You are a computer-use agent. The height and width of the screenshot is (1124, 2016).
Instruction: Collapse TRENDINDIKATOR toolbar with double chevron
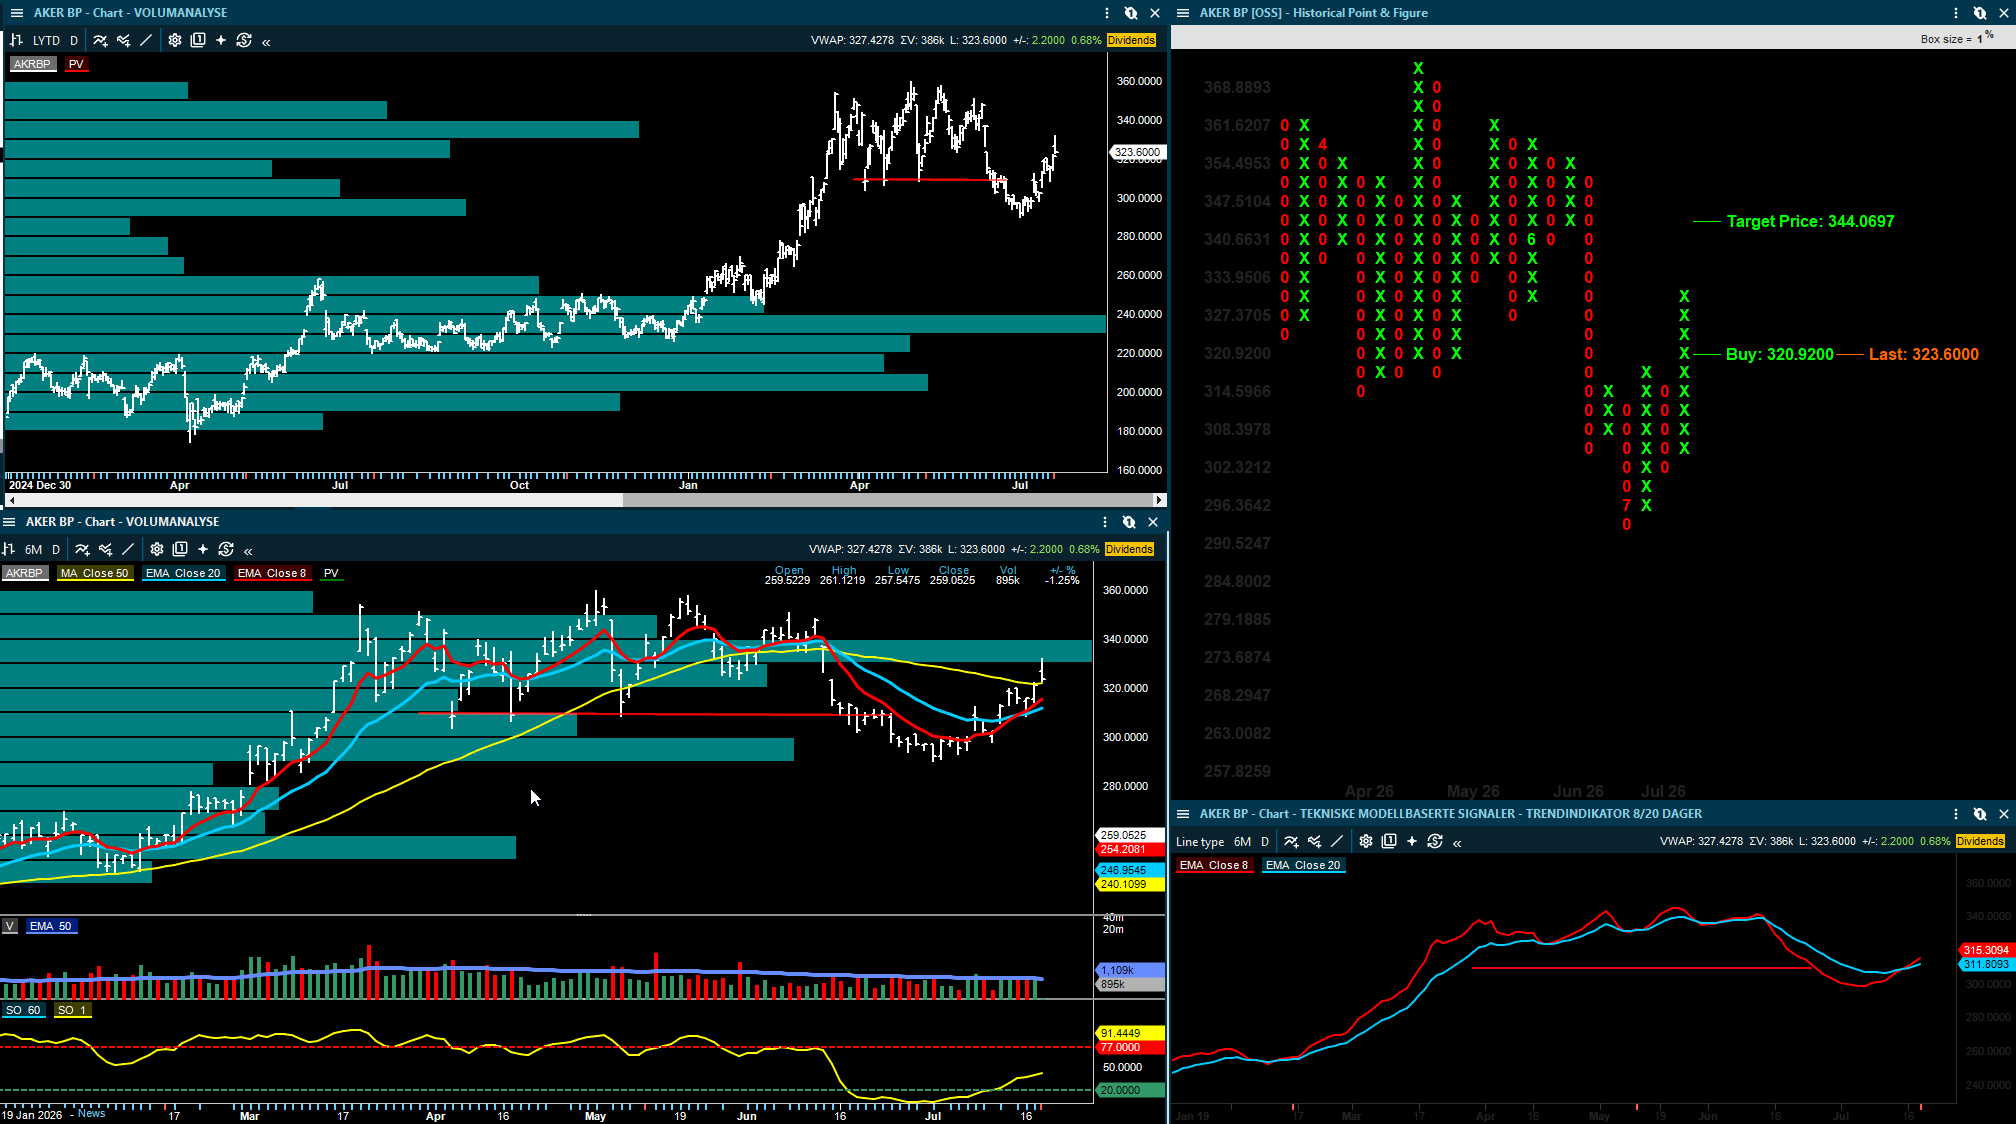[x=1457, y=843]
